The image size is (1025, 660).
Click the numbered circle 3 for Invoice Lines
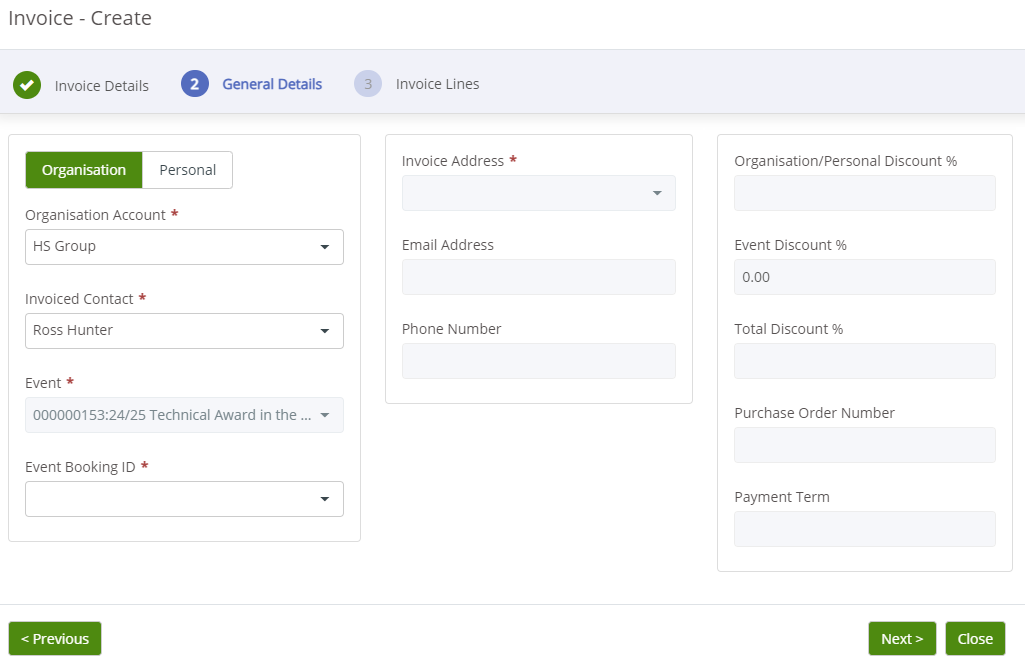click(x=367, y=84)
